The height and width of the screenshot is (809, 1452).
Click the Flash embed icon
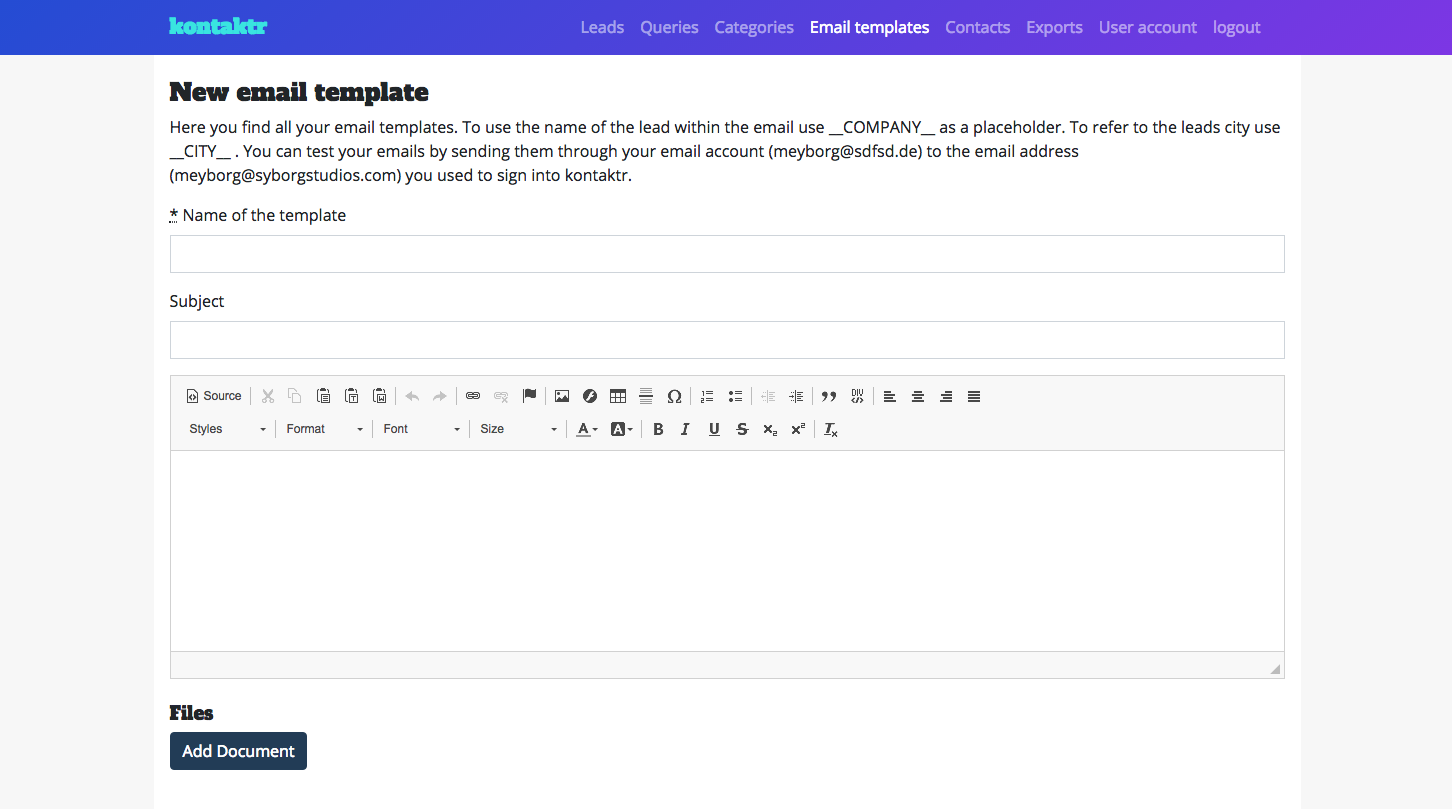click(590, 396)
